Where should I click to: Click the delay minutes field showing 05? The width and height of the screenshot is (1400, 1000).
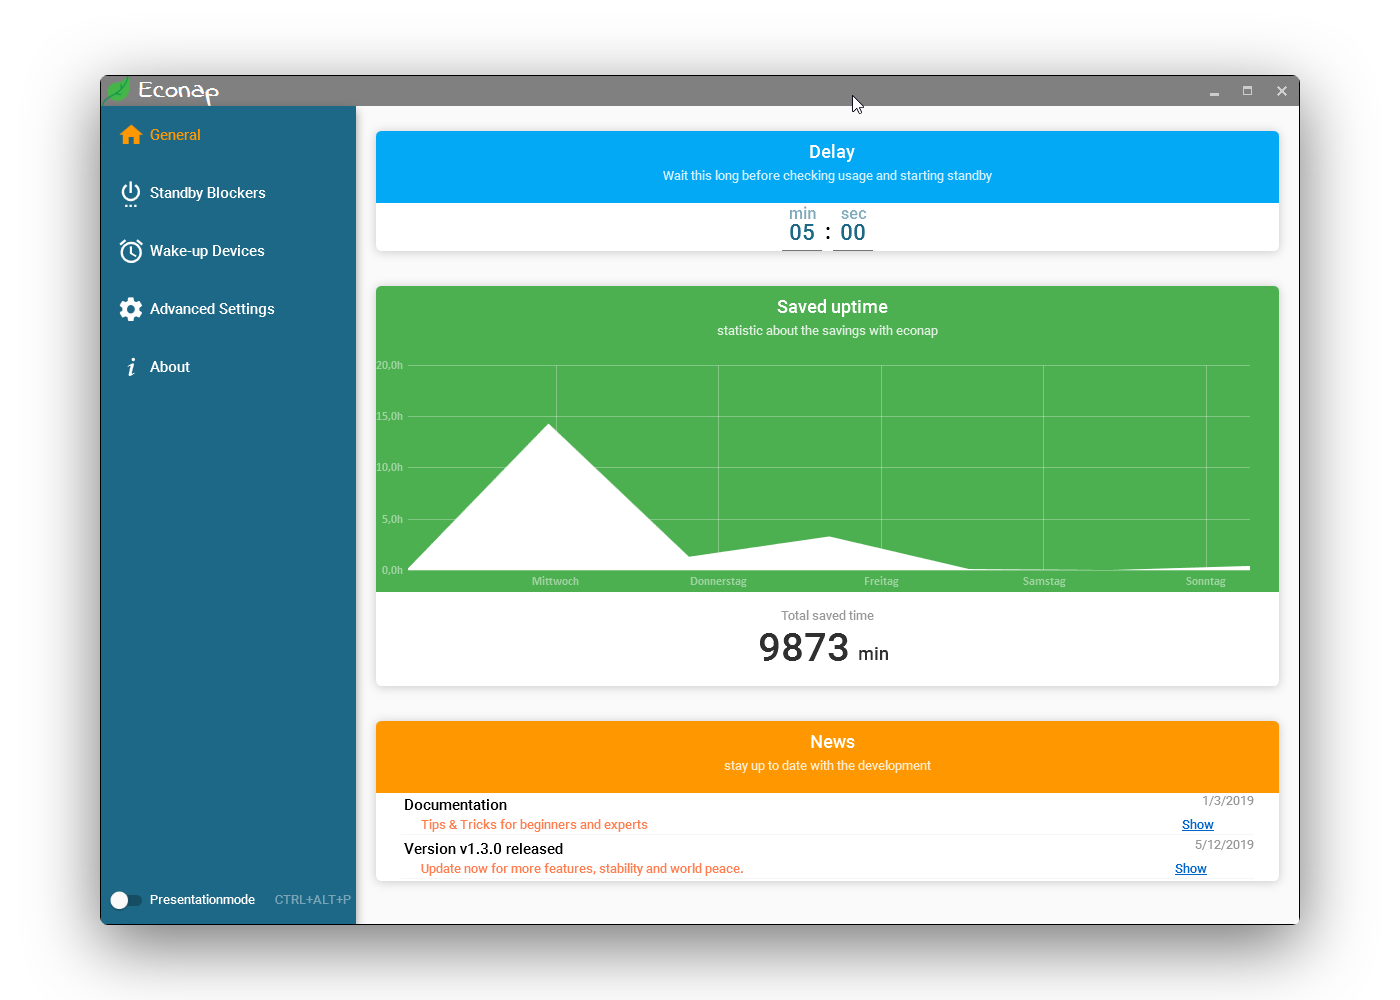[x=802, y=233]
